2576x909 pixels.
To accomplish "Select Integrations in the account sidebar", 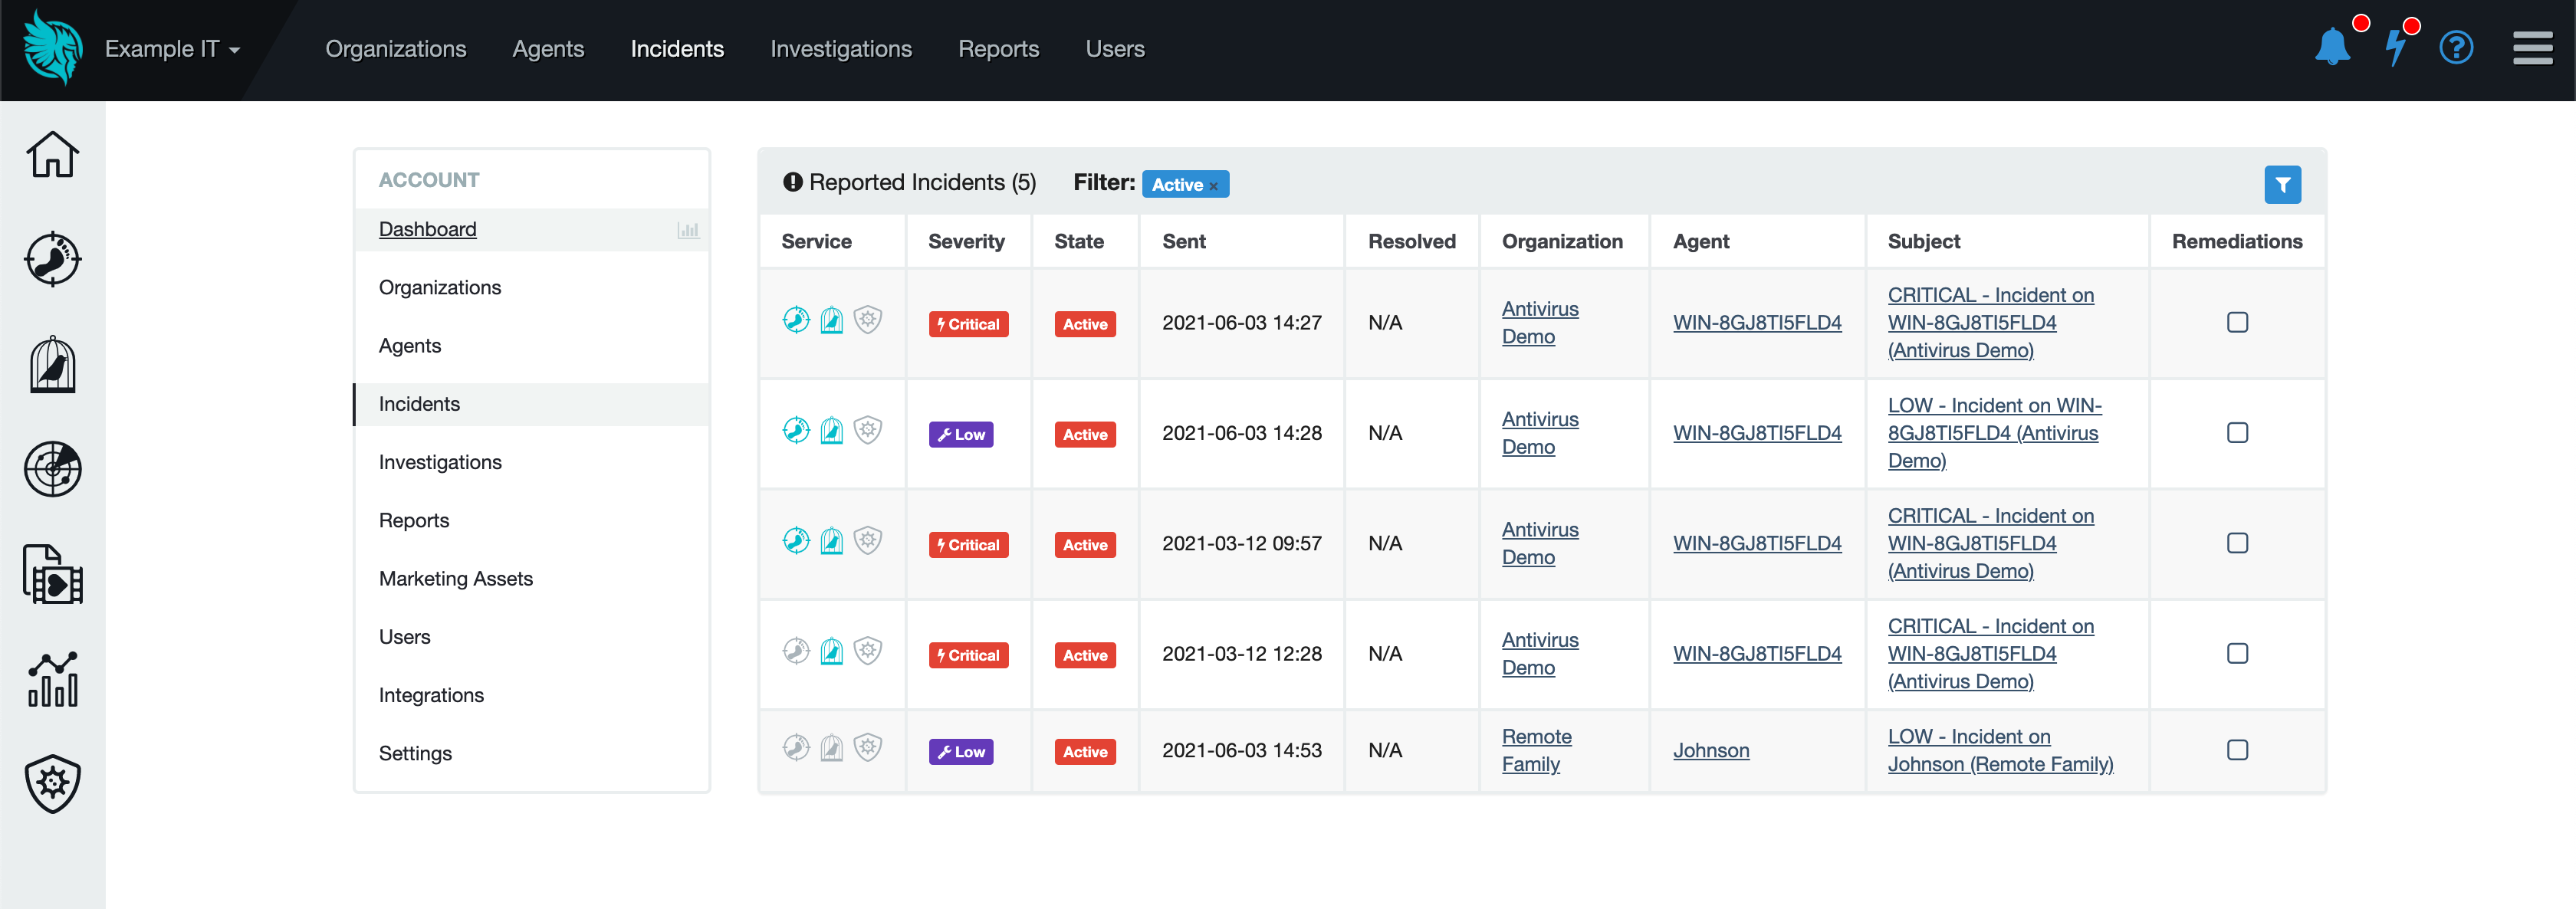I will tap(431, 695).
